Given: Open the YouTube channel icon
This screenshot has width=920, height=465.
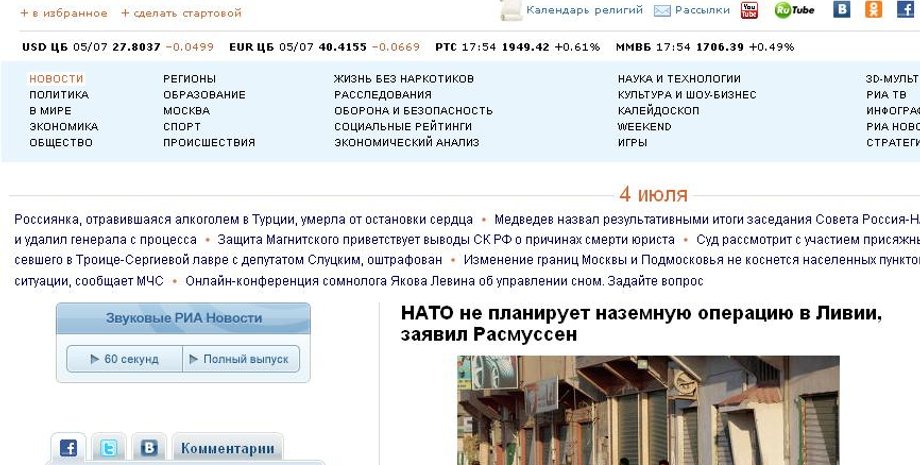Looking at the screenshot, I should (x=749, y=10).
